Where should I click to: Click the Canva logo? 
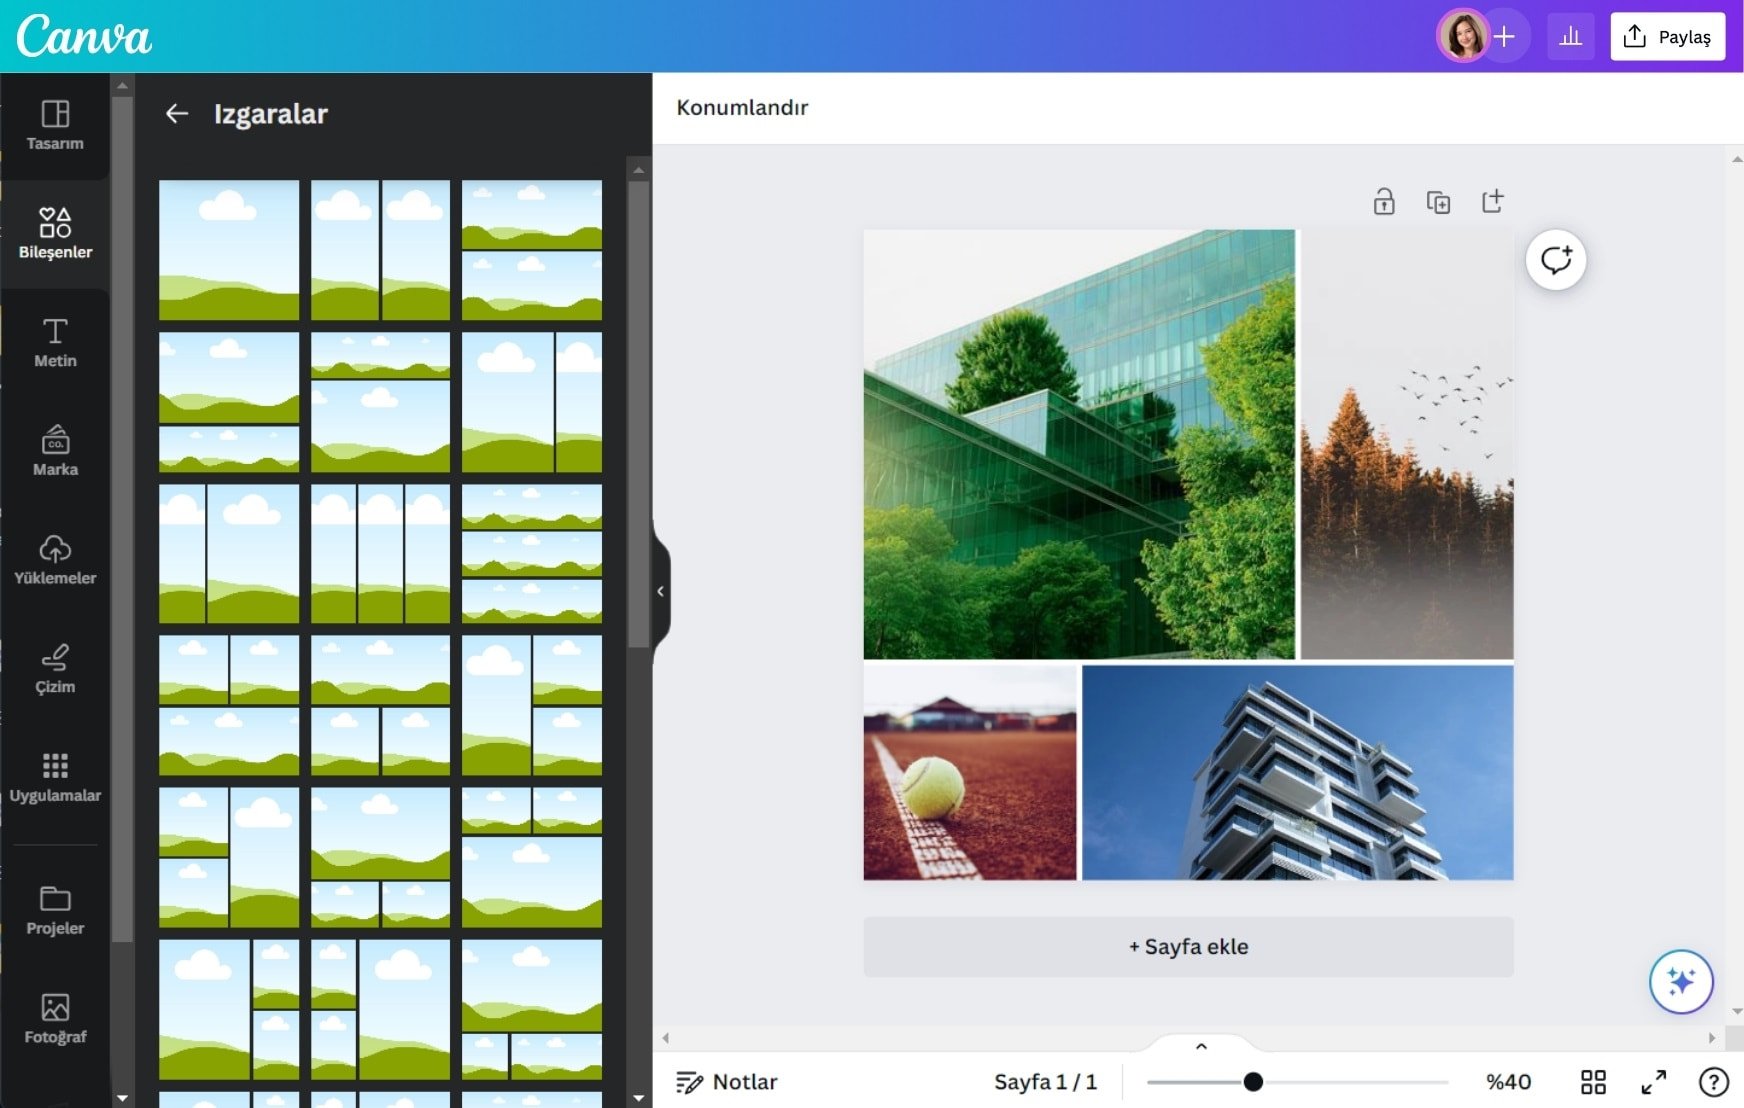(84, 36)
